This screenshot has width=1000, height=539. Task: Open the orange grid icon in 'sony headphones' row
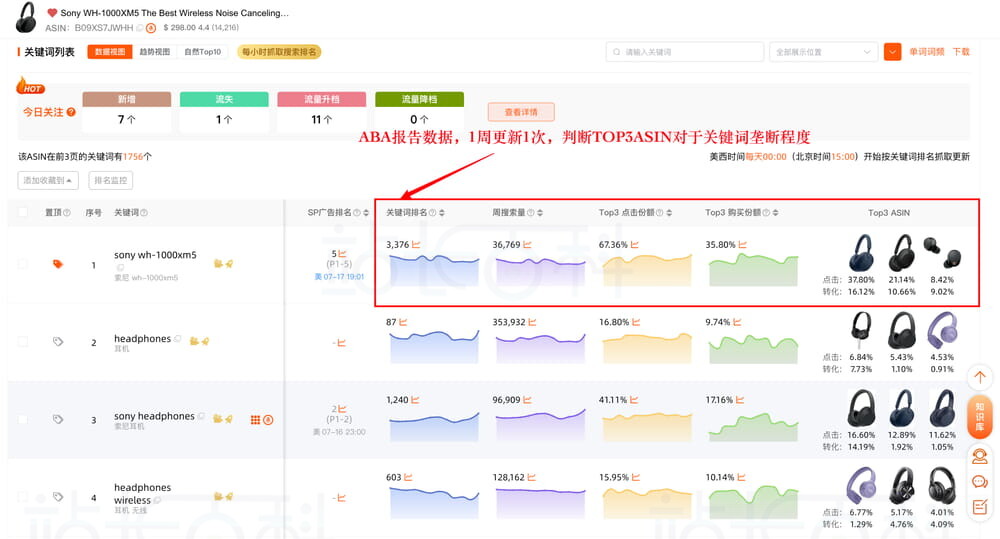(255, 420)
